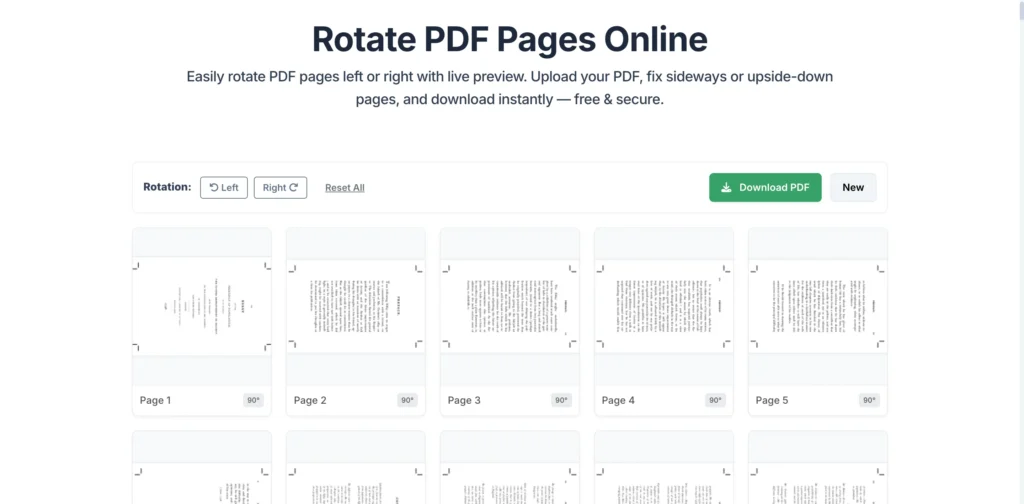Click the Page 5 label
Screen dimensions: 1024x504
coord(772,400)
